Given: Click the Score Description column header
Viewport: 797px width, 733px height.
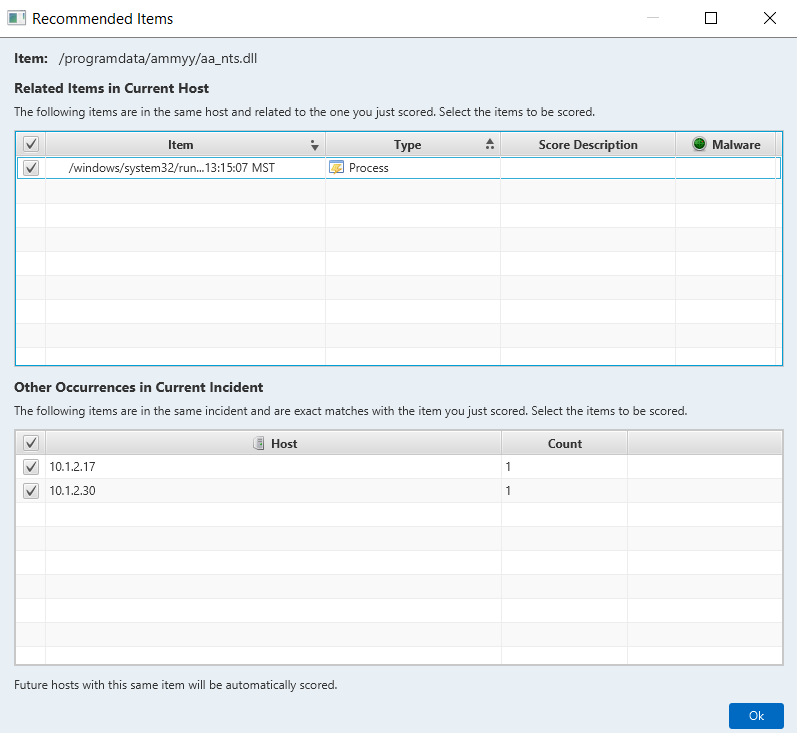Looking at the screenshot, I should [588, 144].
